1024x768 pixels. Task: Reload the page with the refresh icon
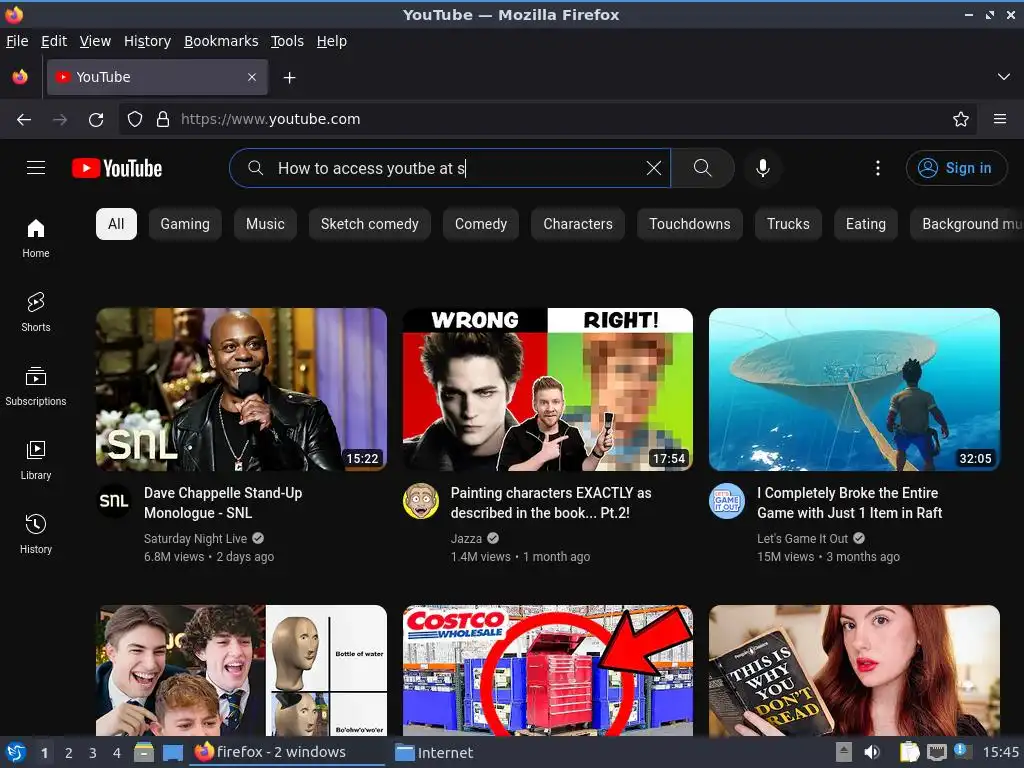(x=96, y=120)
